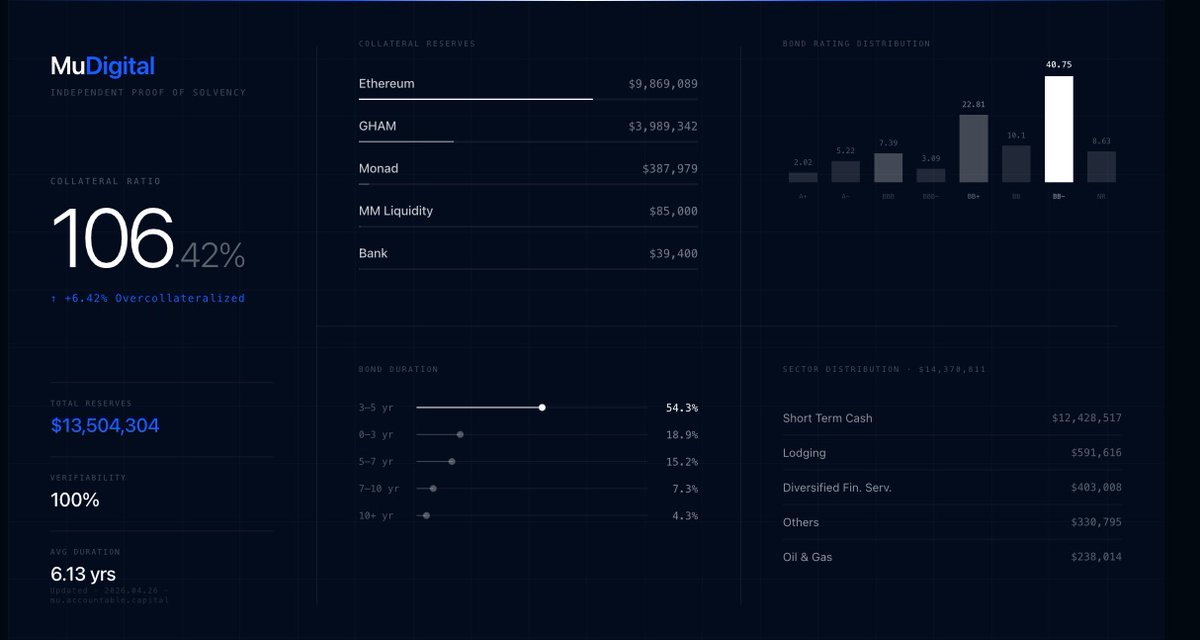
Task: Click the 3–5 yr bond duration slider handle
Action: (x=542, y=408)
